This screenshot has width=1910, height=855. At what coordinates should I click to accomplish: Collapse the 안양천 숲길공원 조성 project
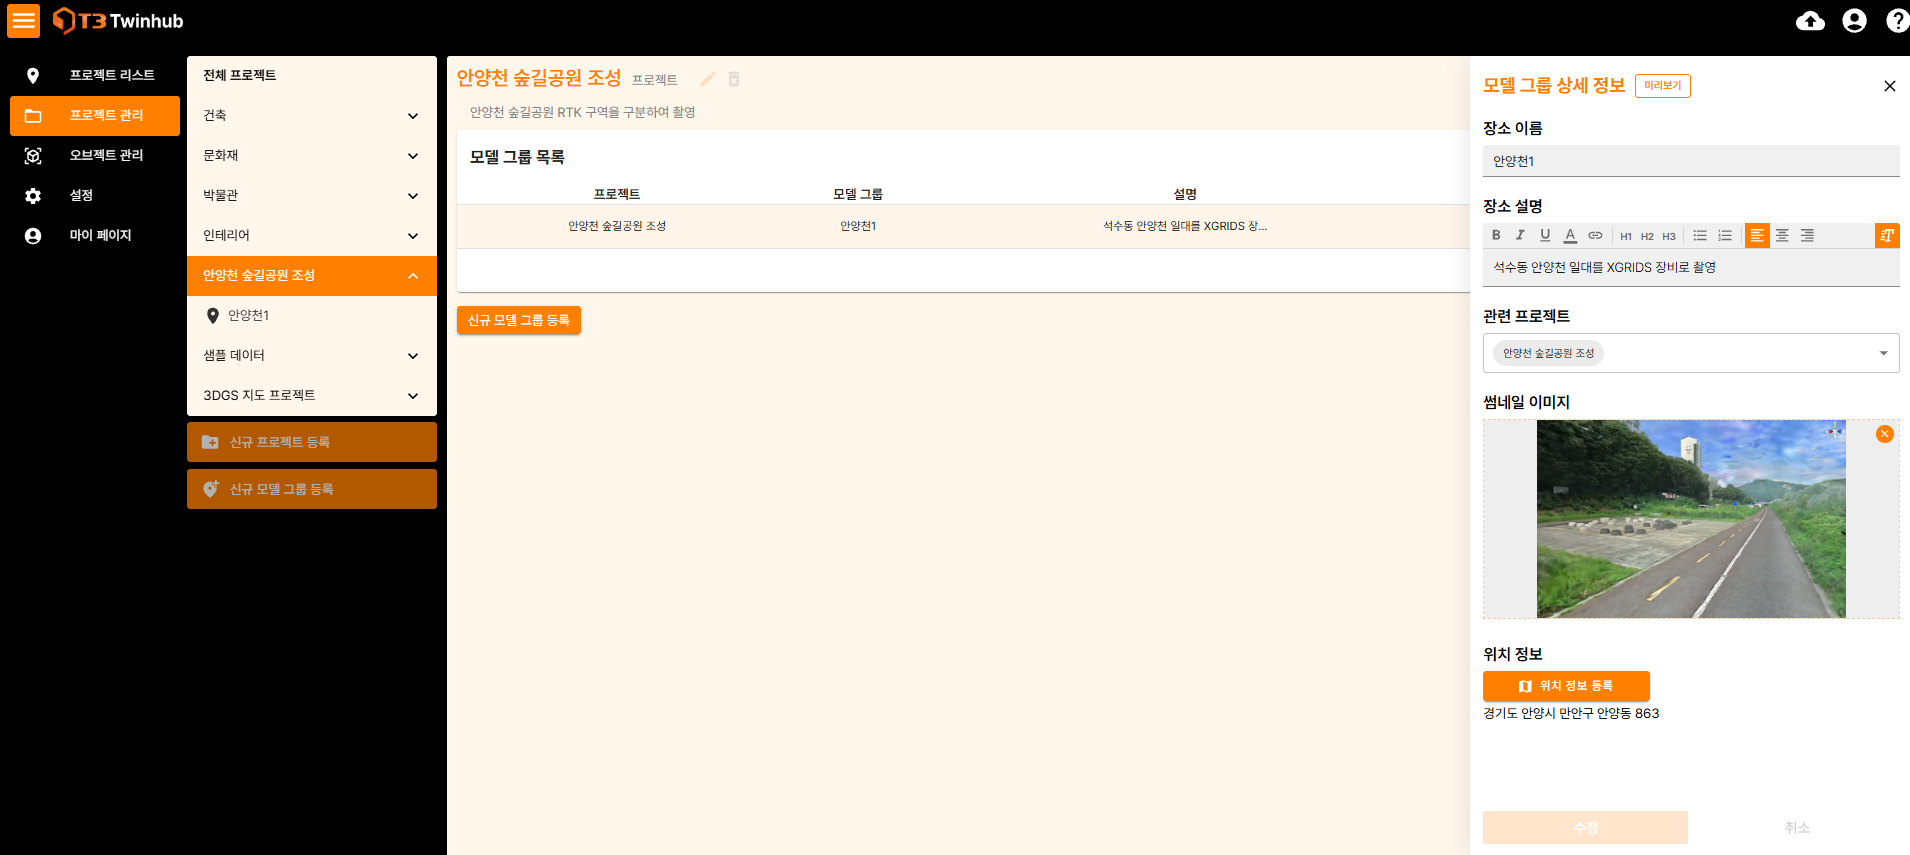[x=312, y=276]
